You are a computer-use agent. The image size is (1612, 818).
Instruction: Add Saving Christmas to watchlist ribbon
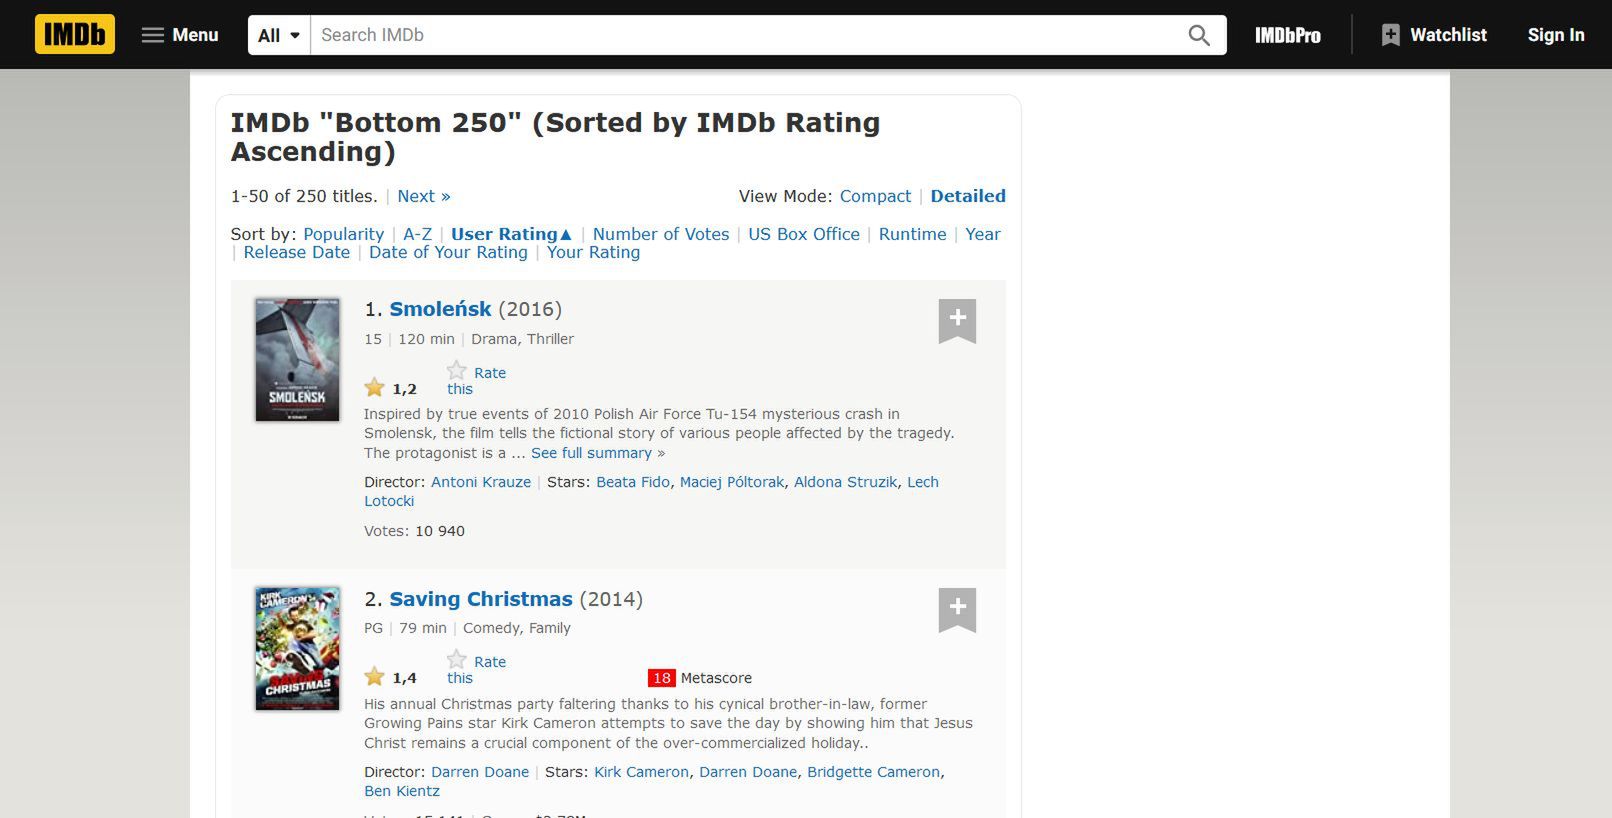(957, 610)
